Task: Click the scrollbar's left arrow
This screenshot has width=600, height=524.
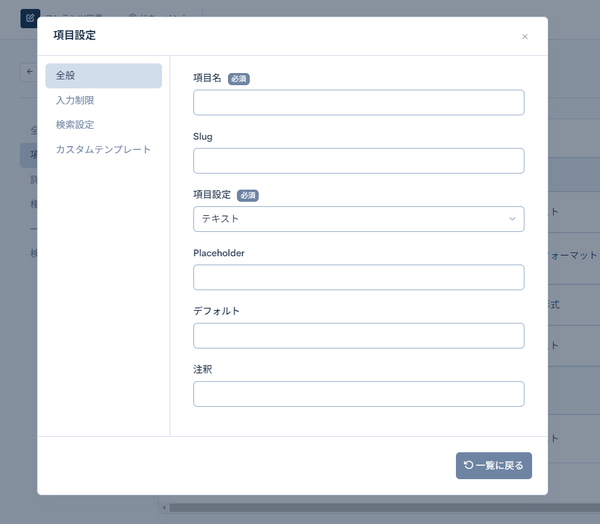Action: coord(164,508)
